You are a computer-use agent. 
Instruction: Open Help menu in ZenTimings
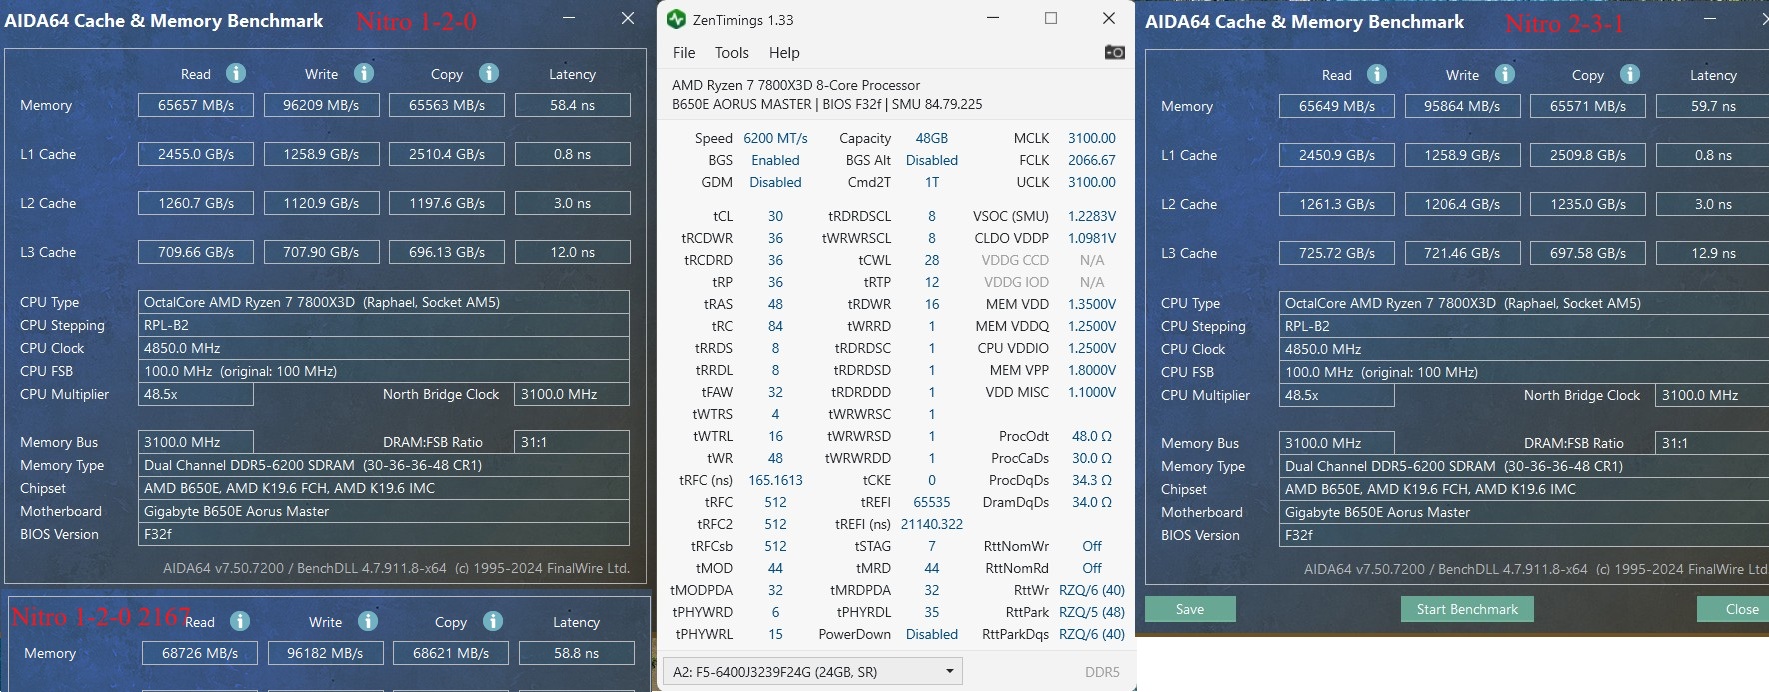[x=784, y=53]
